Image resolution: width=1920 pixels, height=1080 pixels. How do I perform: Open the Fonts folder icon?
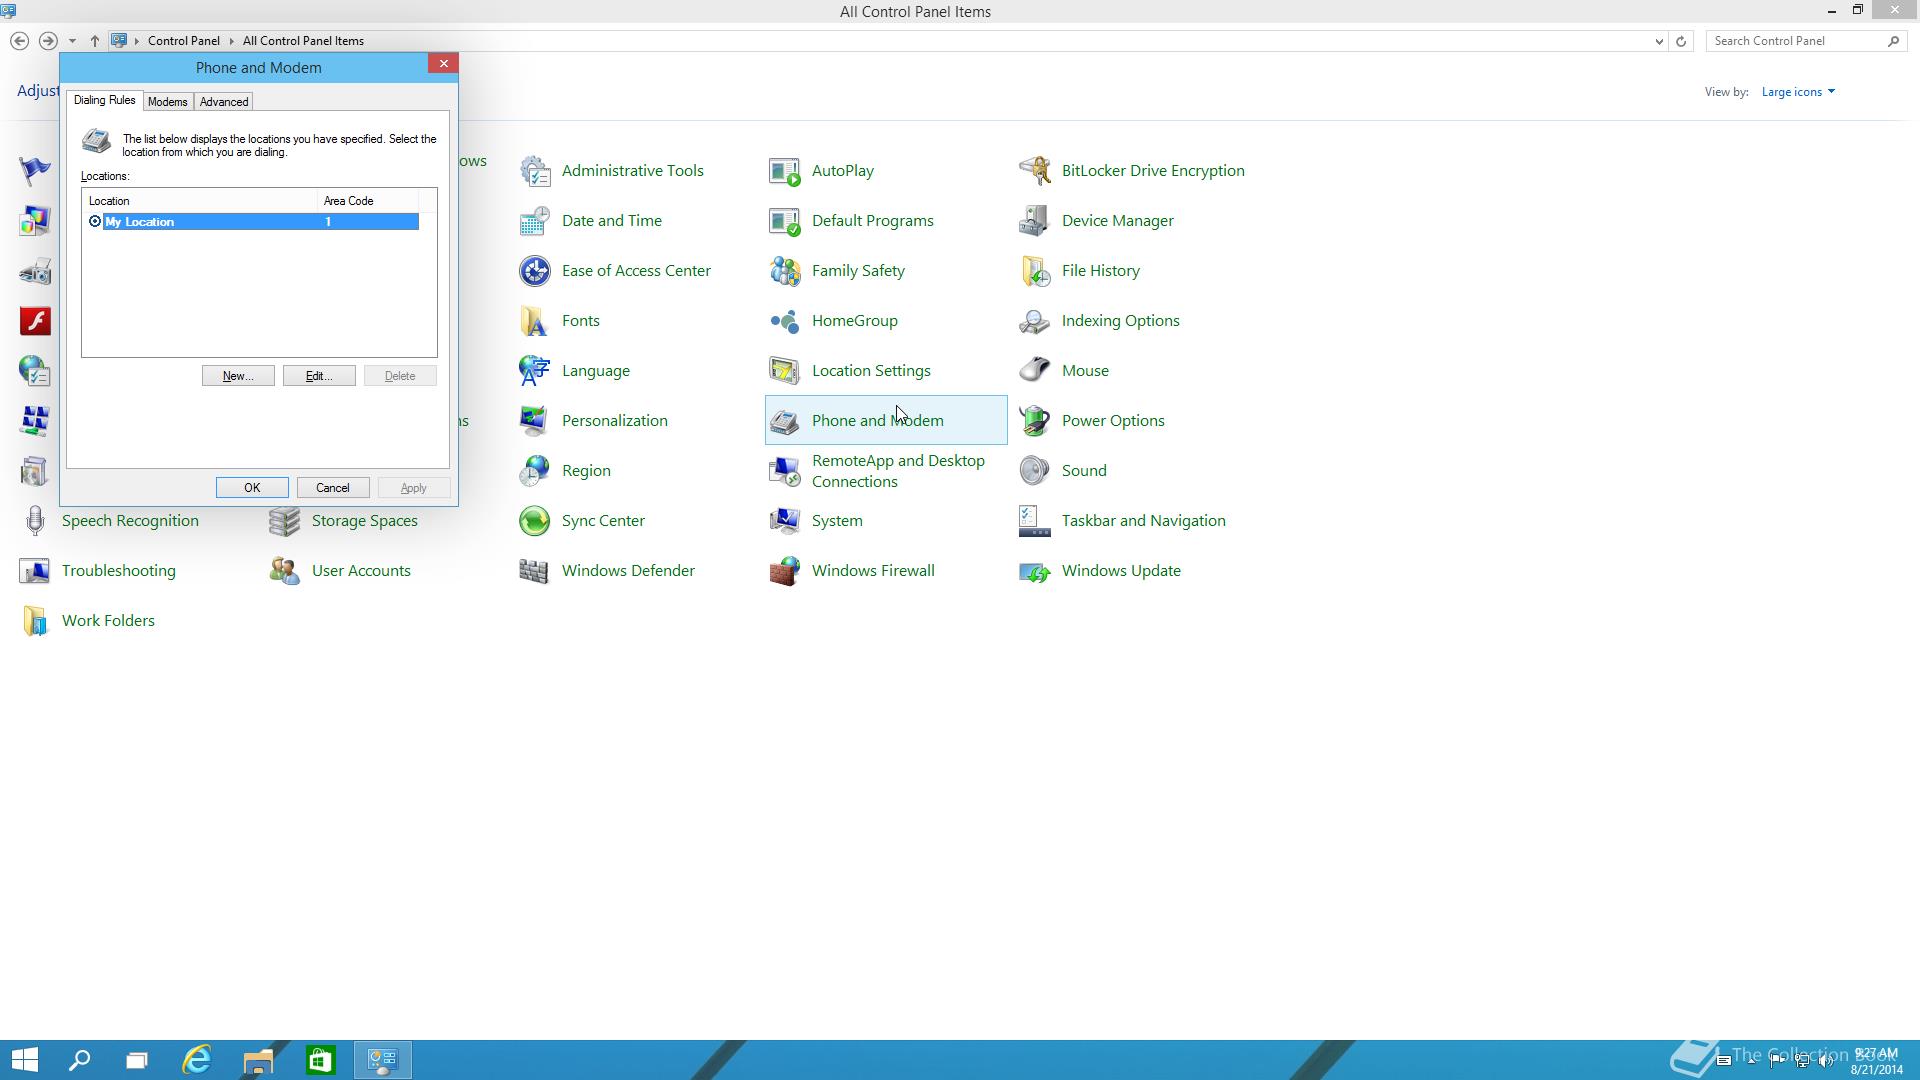pyautogui.click(x=535, y=321)
